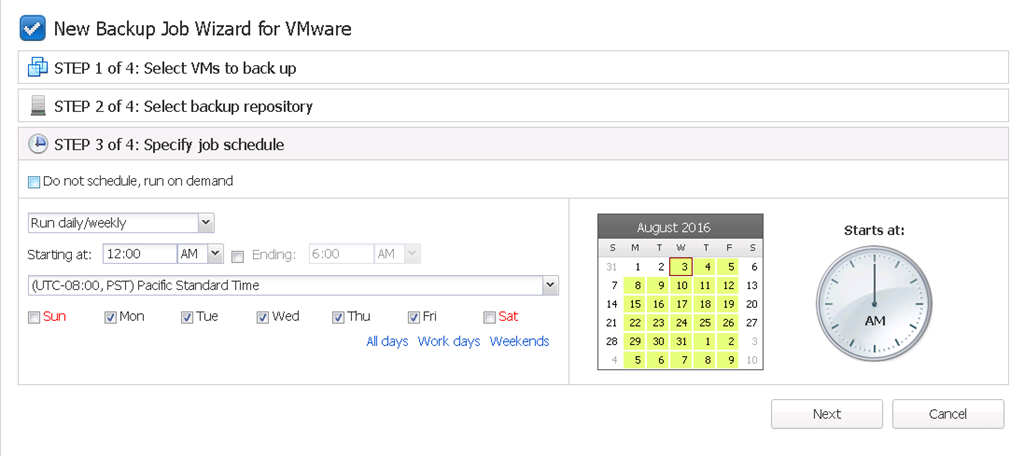Viewport: 1024px width, 456px height.
Task: Click the Starting at time field
Action: pos(140,254)
